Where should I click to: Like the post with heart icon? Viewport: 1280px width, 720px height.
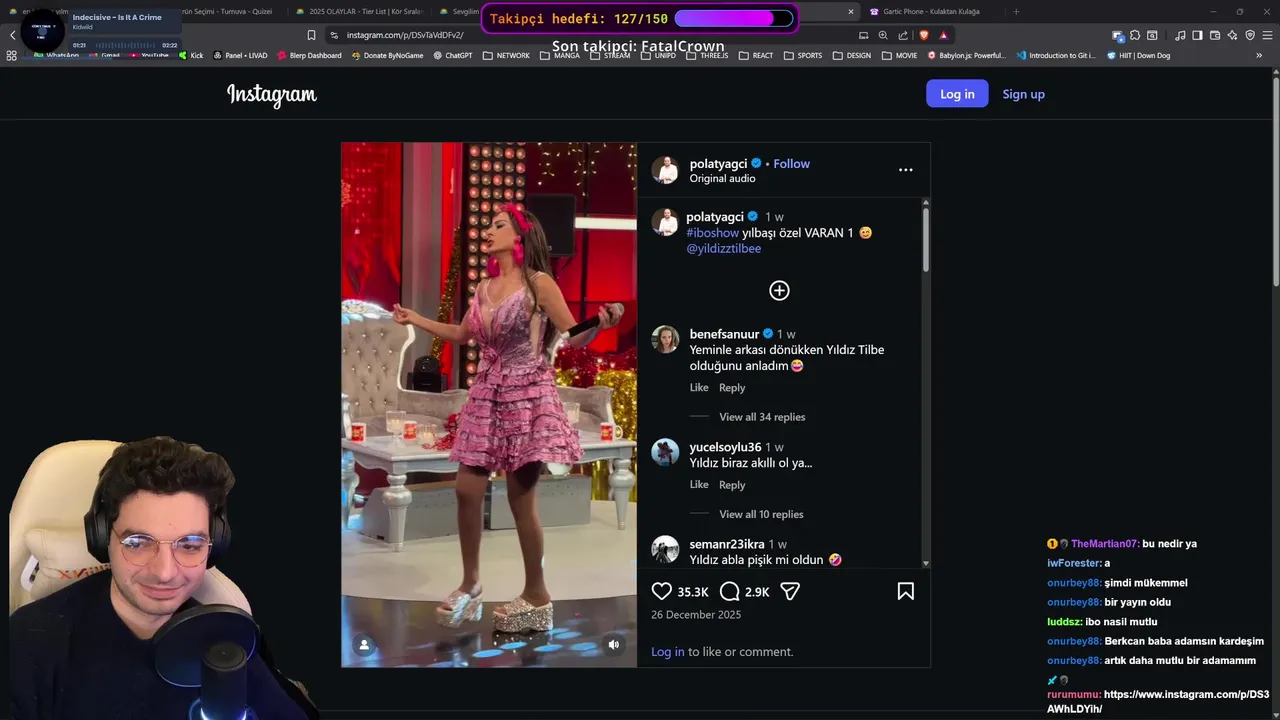click(x=662, y=591)
